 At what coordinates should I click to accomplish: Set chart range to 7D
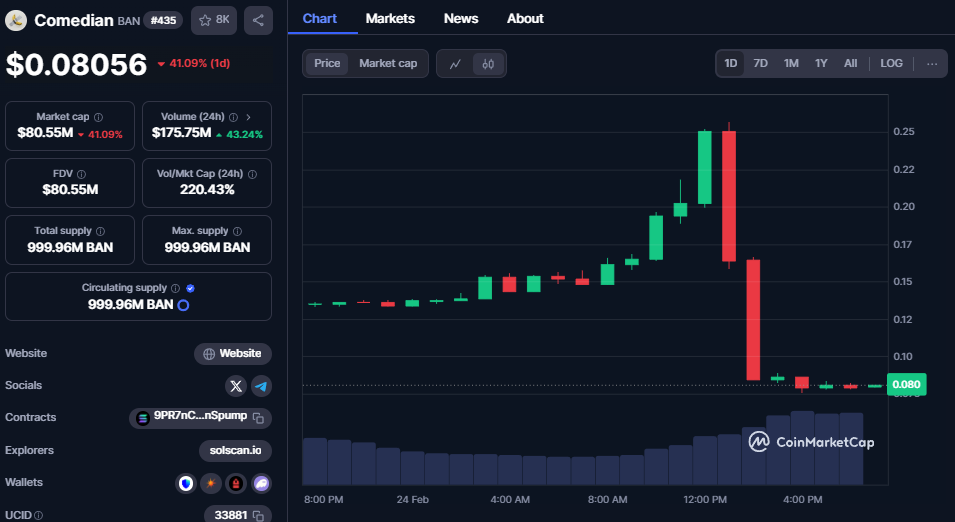(x=760, y=63)
